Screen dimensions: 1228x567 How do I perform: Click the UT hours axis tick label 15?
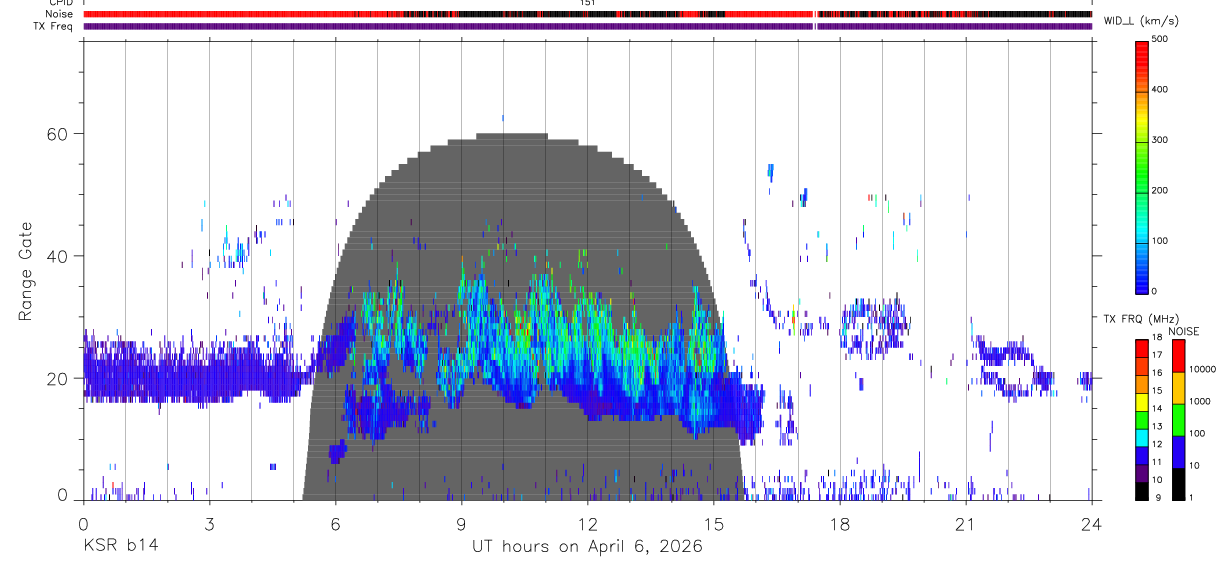coord(713,523)
